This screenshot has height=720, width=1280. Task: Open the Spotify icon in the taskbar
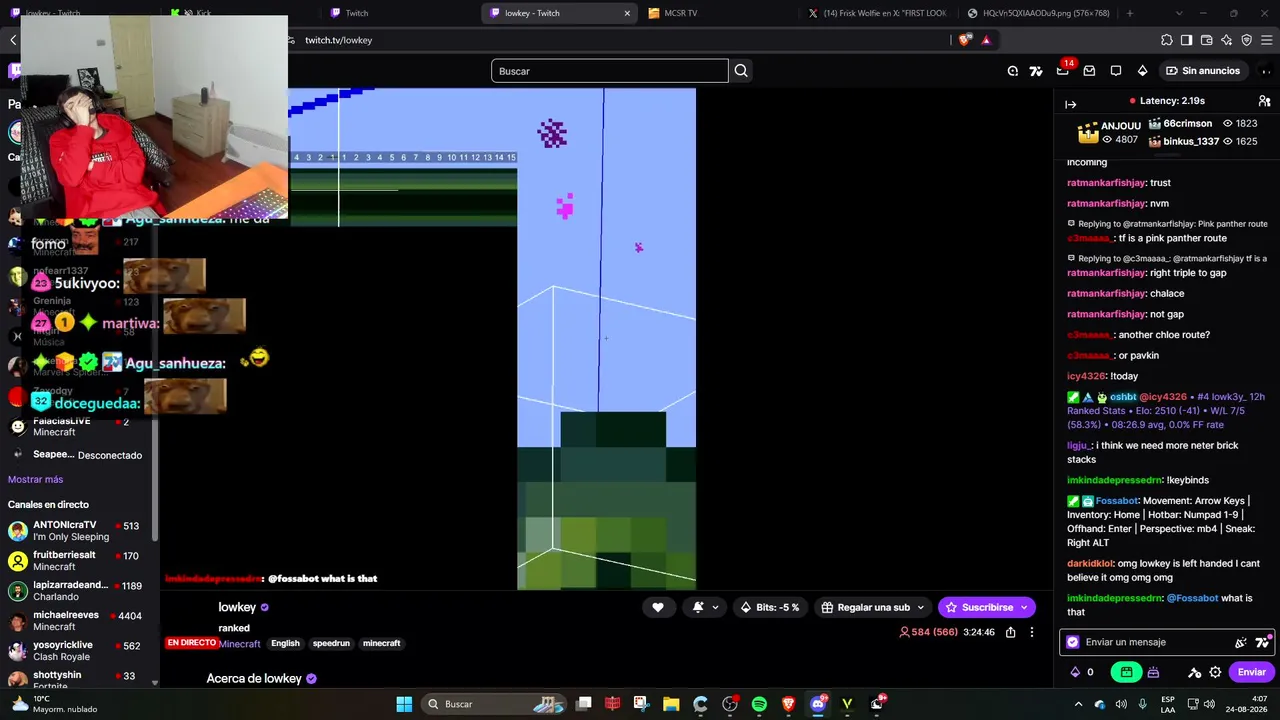coord(759,704)
